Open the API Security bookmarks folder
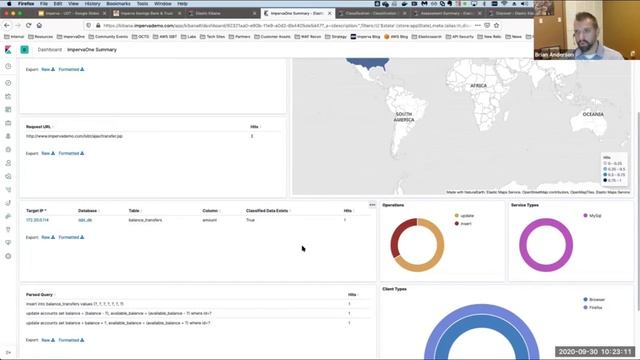 [x=460, y=37]
